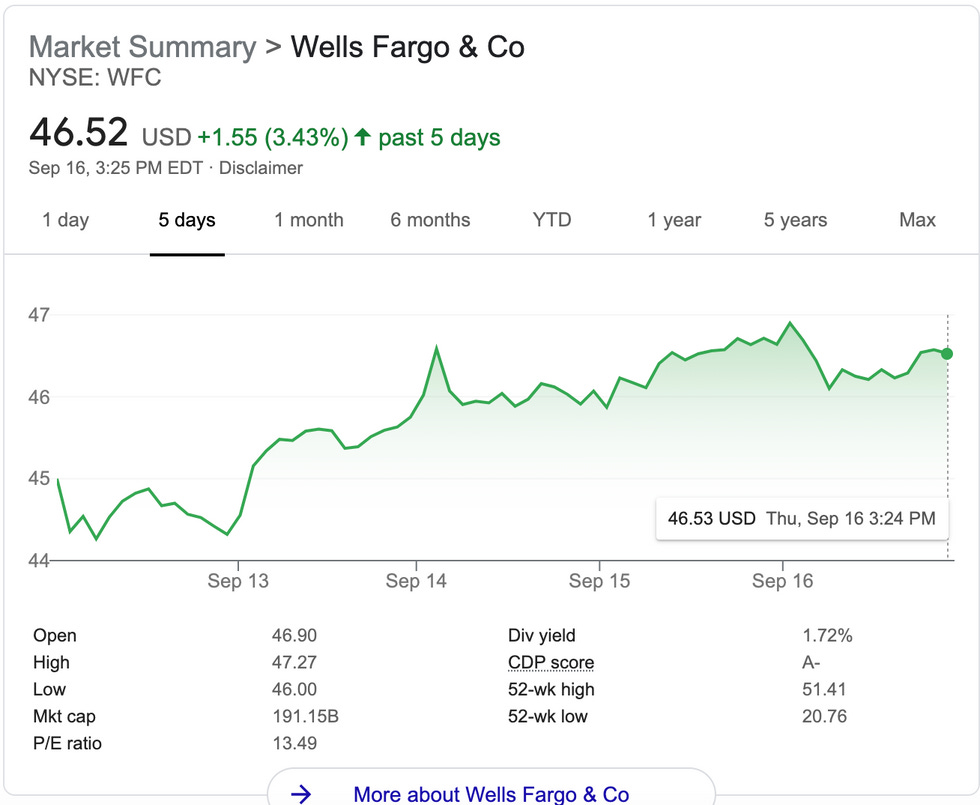Click the Mkt cap value 191.15B
Image resolution: width=980 pixels, height=805 pixels.
(x=306, y=716)
